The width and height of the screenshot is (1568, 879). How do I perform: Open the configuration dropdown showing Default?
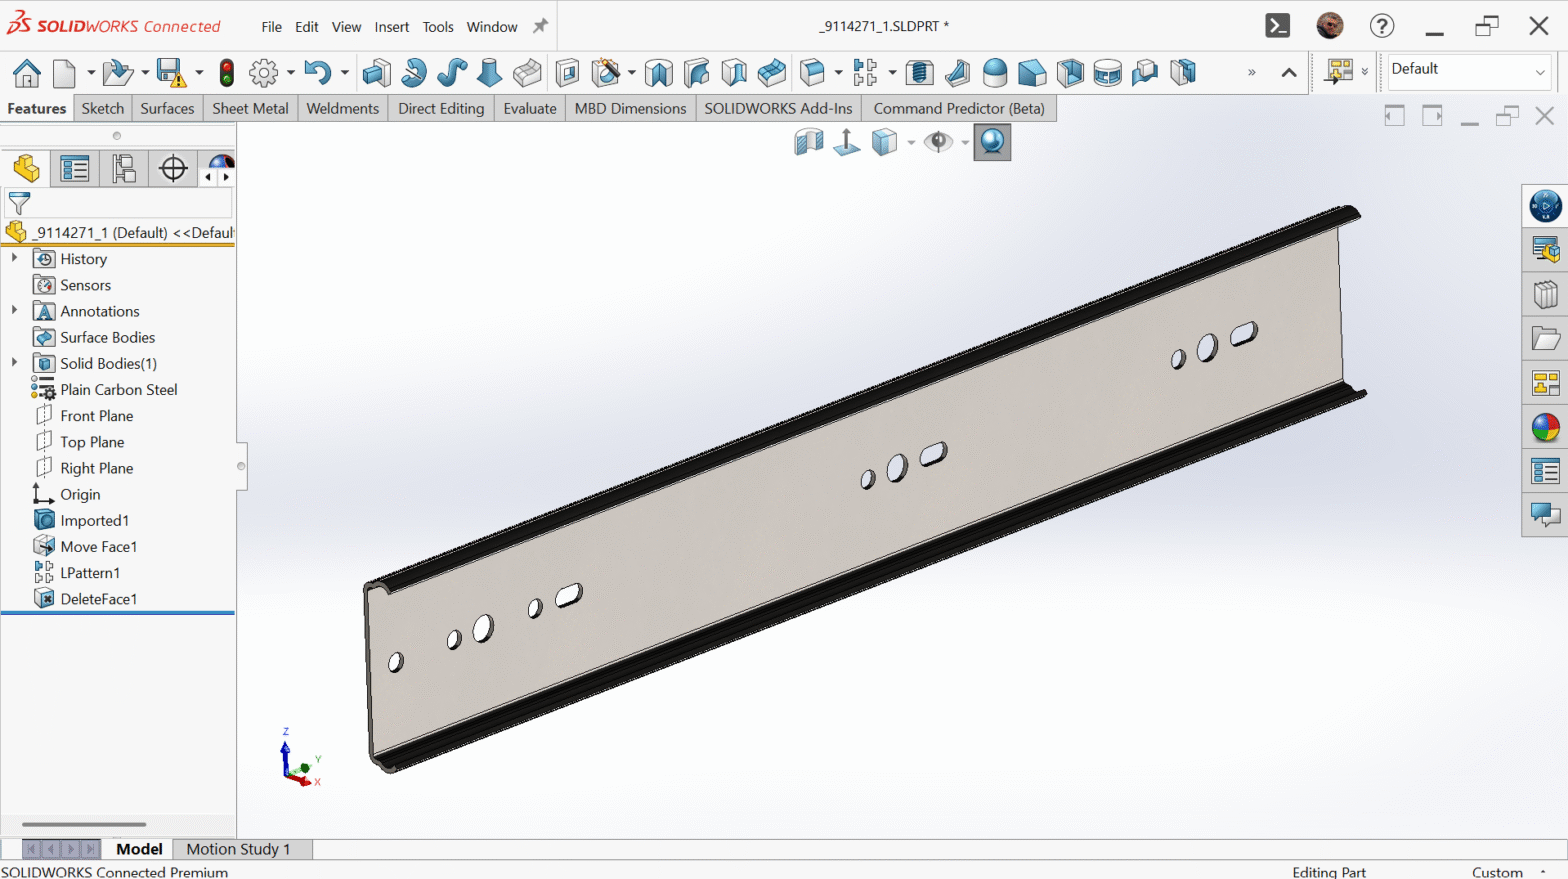pyautogui.click(x=1468, y=70)
